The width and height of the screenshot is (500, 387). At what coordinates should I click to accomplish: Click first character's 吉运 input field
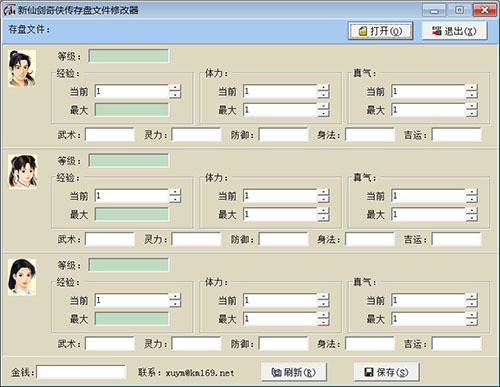tap(457, 135)
